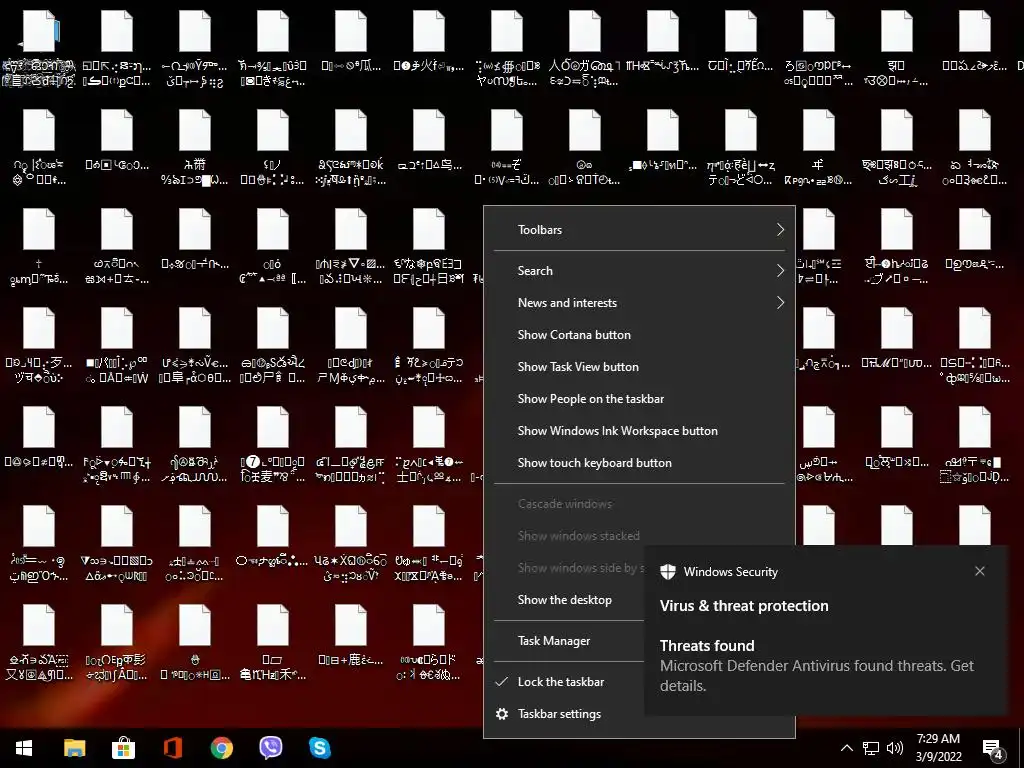Select desktop file whose name contains 鹿
The width and height of the screenshot is (1024, 768).
[351, 635]
